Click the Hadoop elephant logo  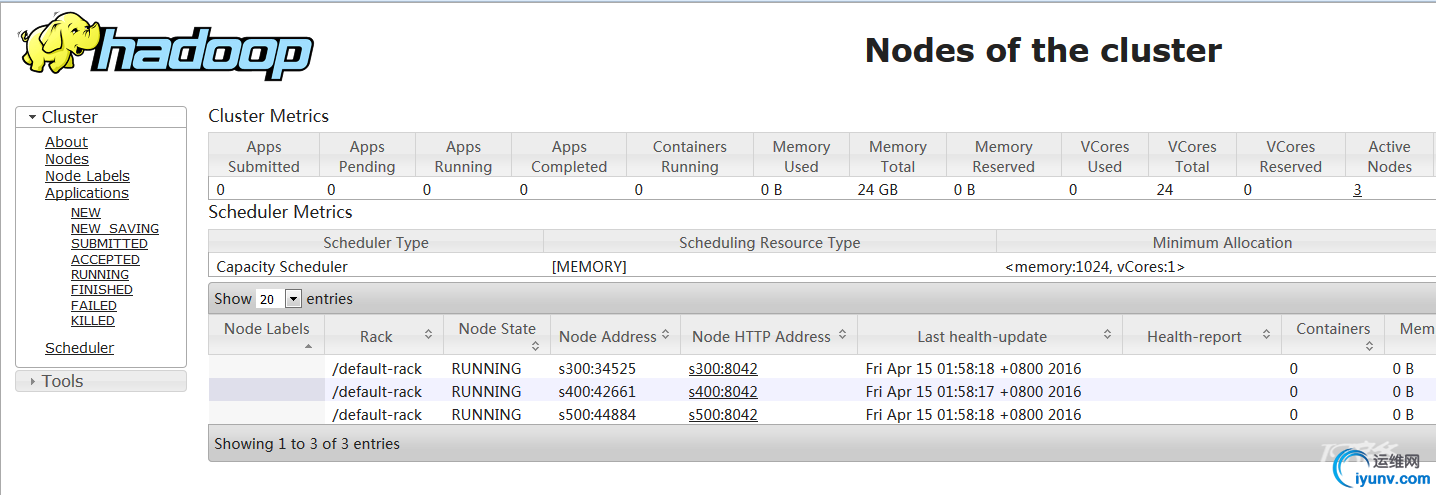pyautogui.click(x=165, y=47)
